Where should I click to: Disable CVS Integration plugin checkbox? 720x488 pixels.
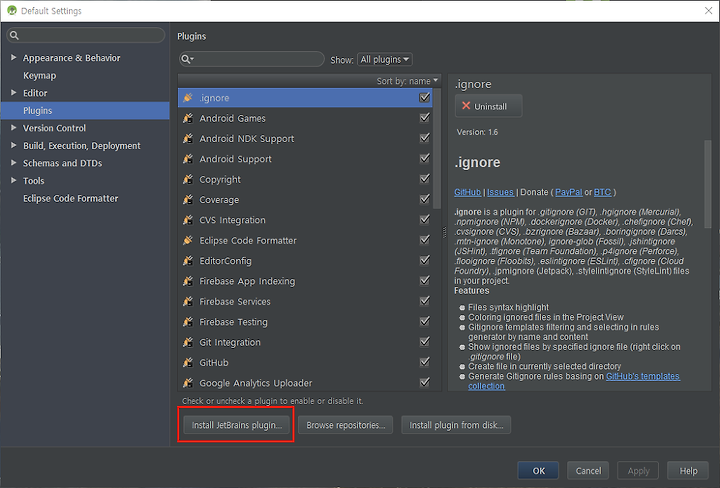point(425,219)
